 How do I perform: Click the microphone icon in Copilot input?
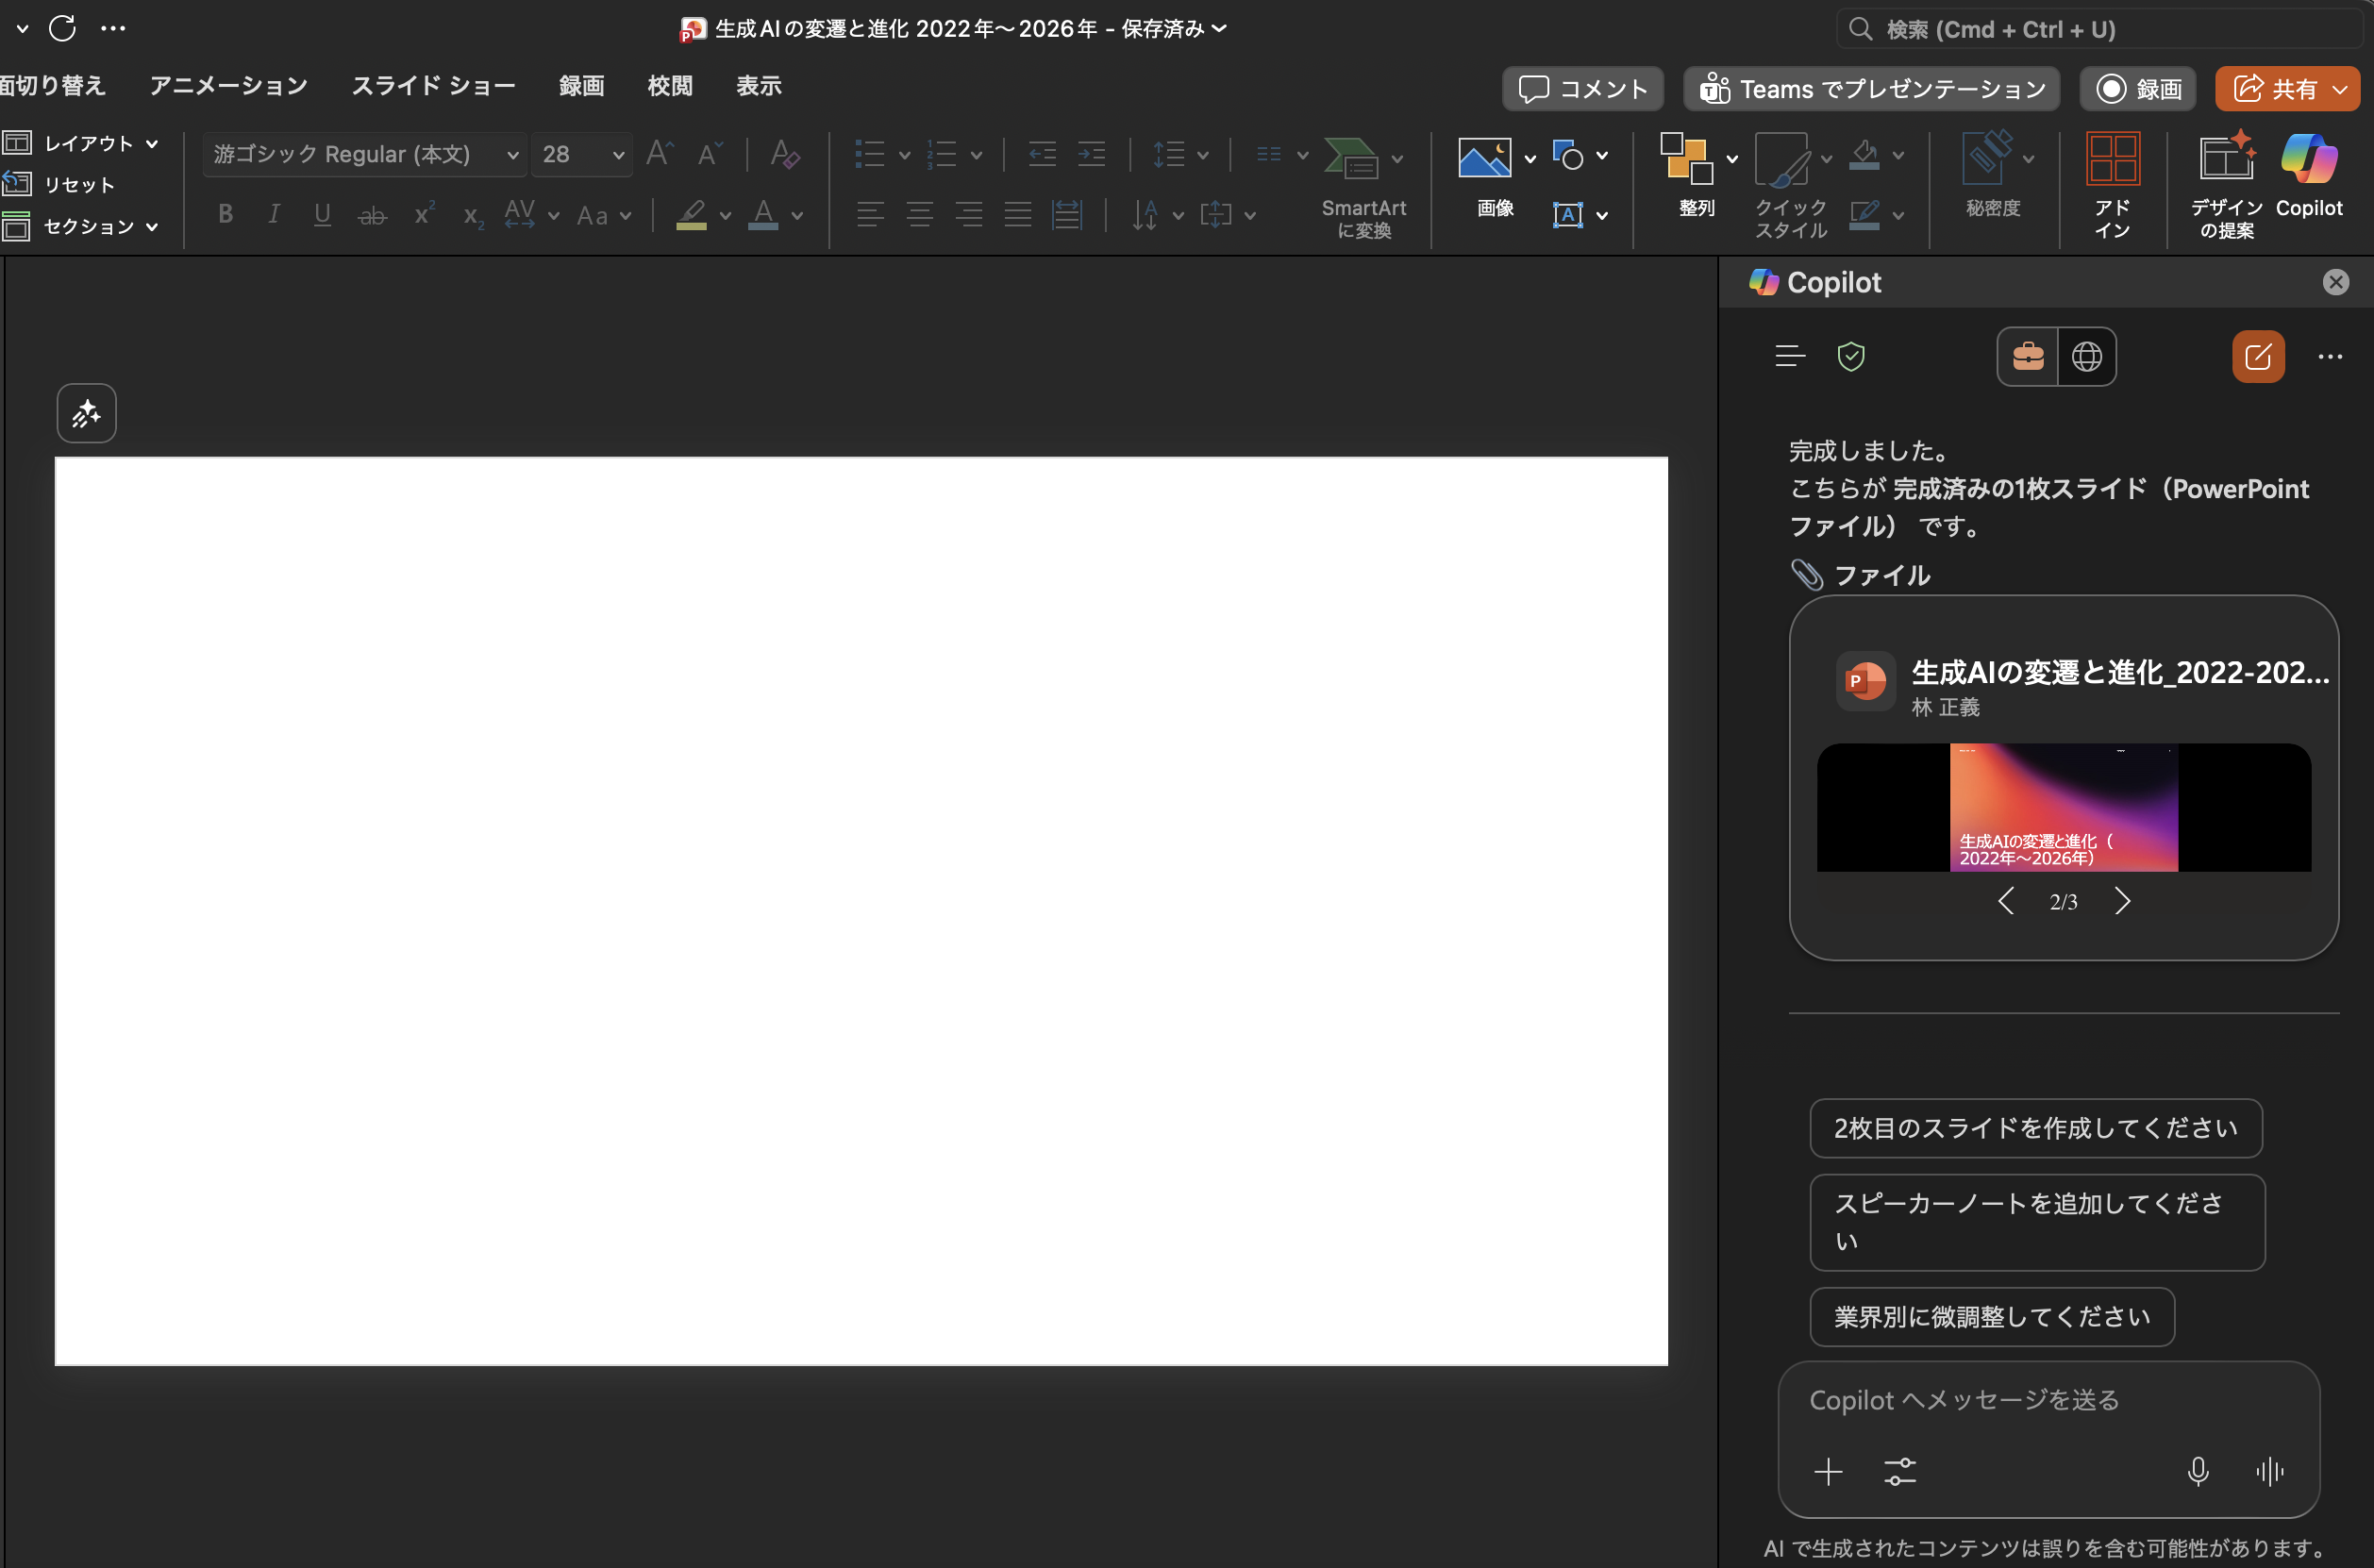coord(2197,1471)
